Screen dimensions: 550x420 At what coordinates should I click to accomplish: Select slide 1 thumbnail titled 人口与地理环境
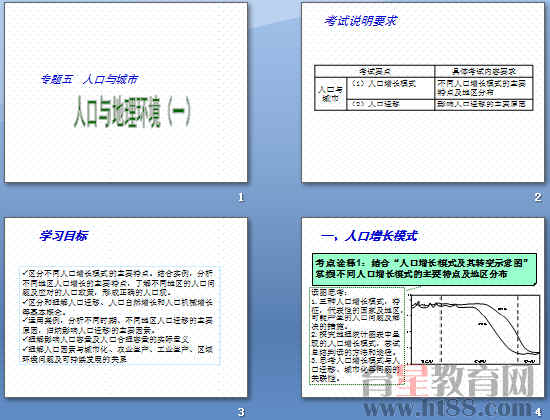pyautogui.click(x=126, y=93)
